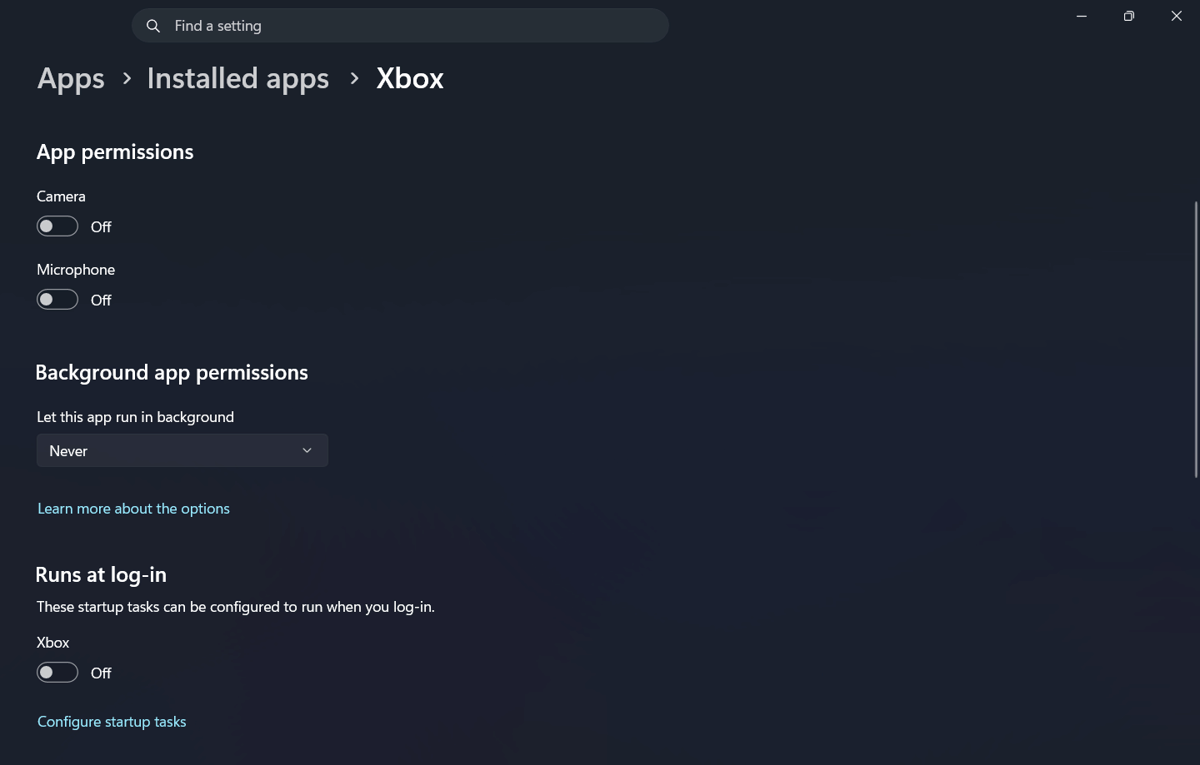The image size is (1200, 765).
Task: Click Configure startup tasks
Action: point(111,721)
